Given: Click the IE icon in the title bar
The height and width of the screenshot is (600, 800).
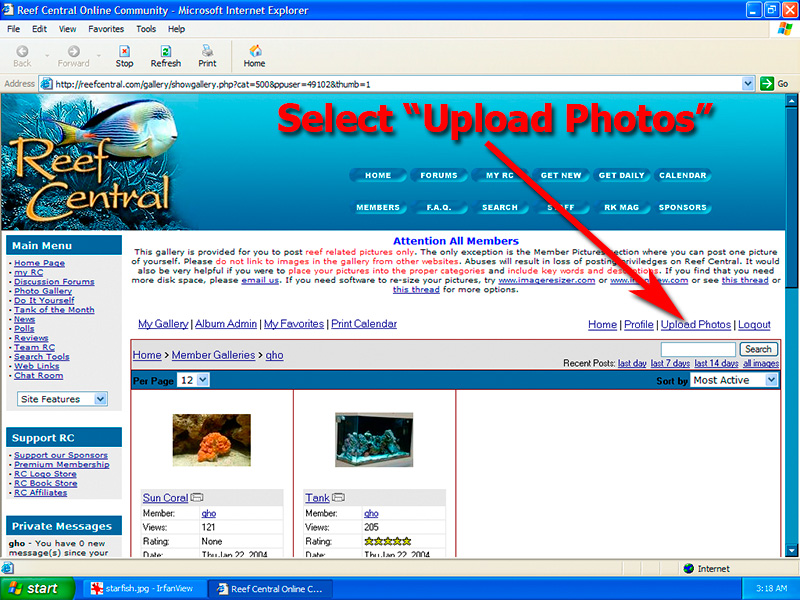Looking at the screenshot, I should click(x=7, y=10).
